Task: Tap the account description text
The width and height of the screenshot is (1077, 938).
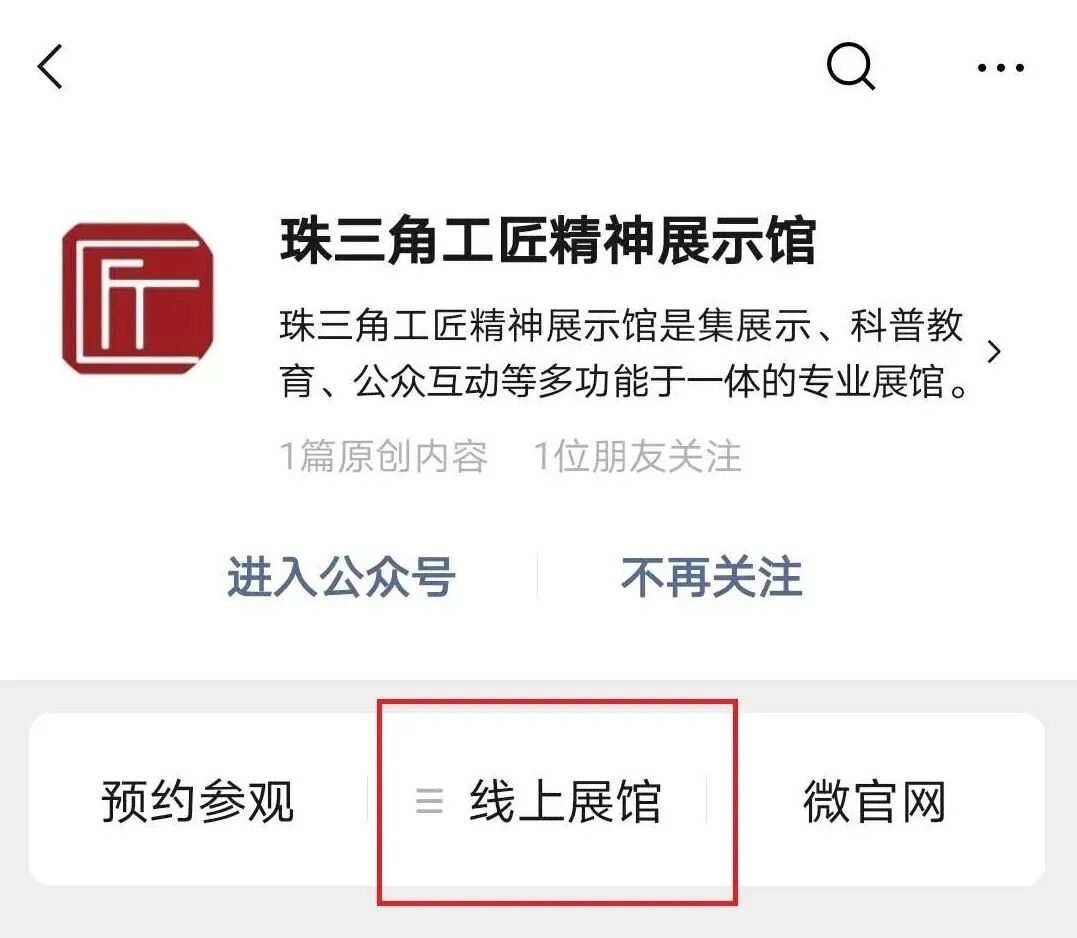Action: [x=624, y=353]
